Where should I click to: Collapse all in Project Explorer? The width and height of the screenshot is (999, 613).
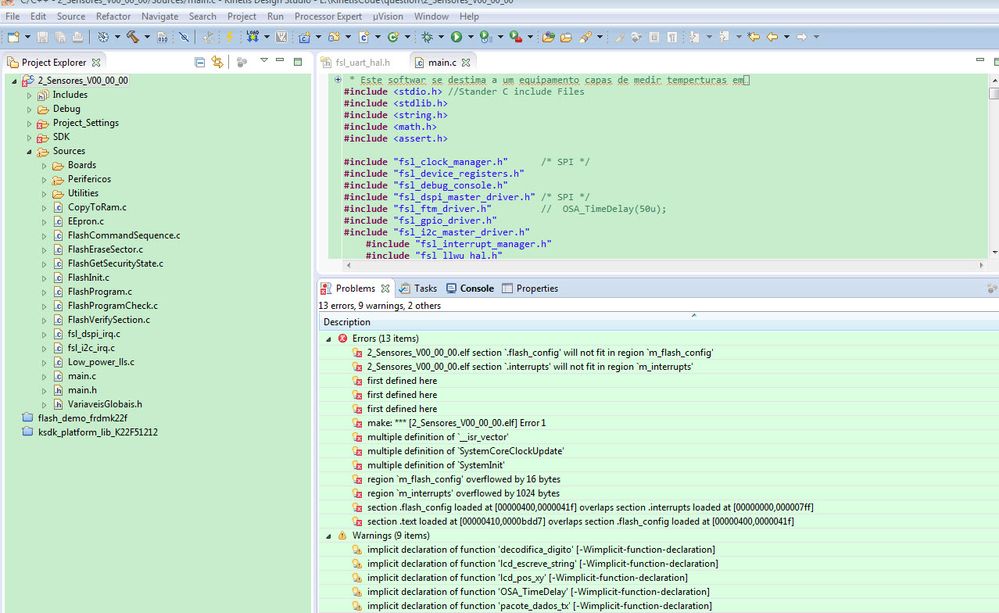pos(199,62)
